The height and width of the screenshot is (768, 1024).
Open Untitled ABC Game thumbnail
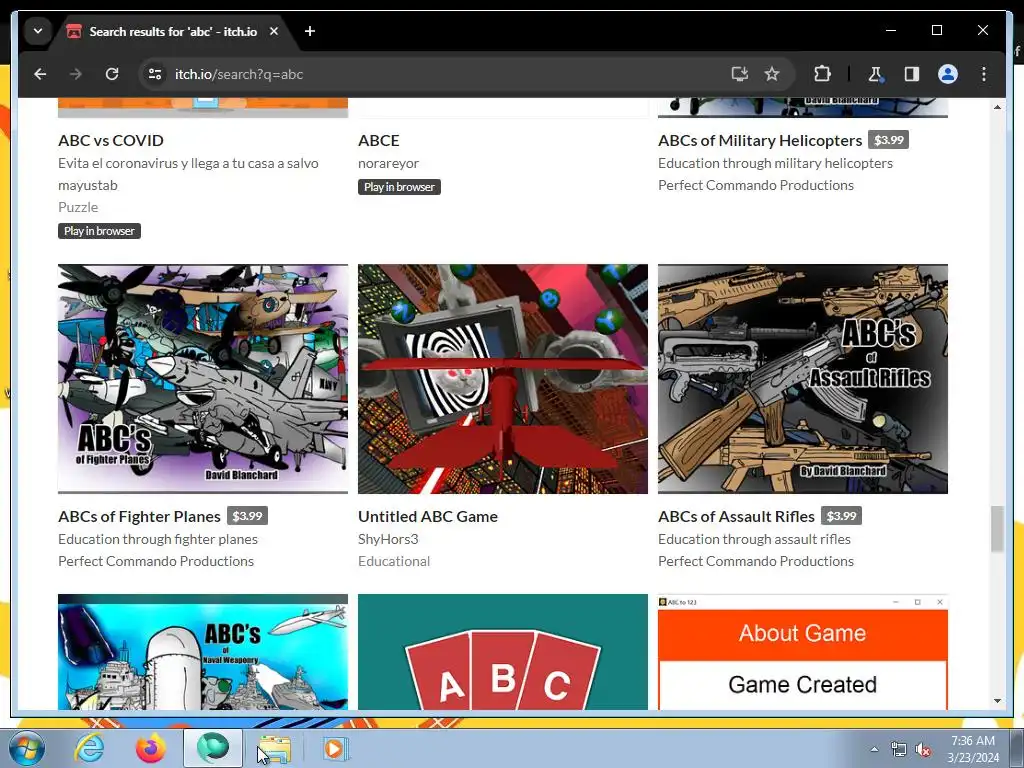503,379
